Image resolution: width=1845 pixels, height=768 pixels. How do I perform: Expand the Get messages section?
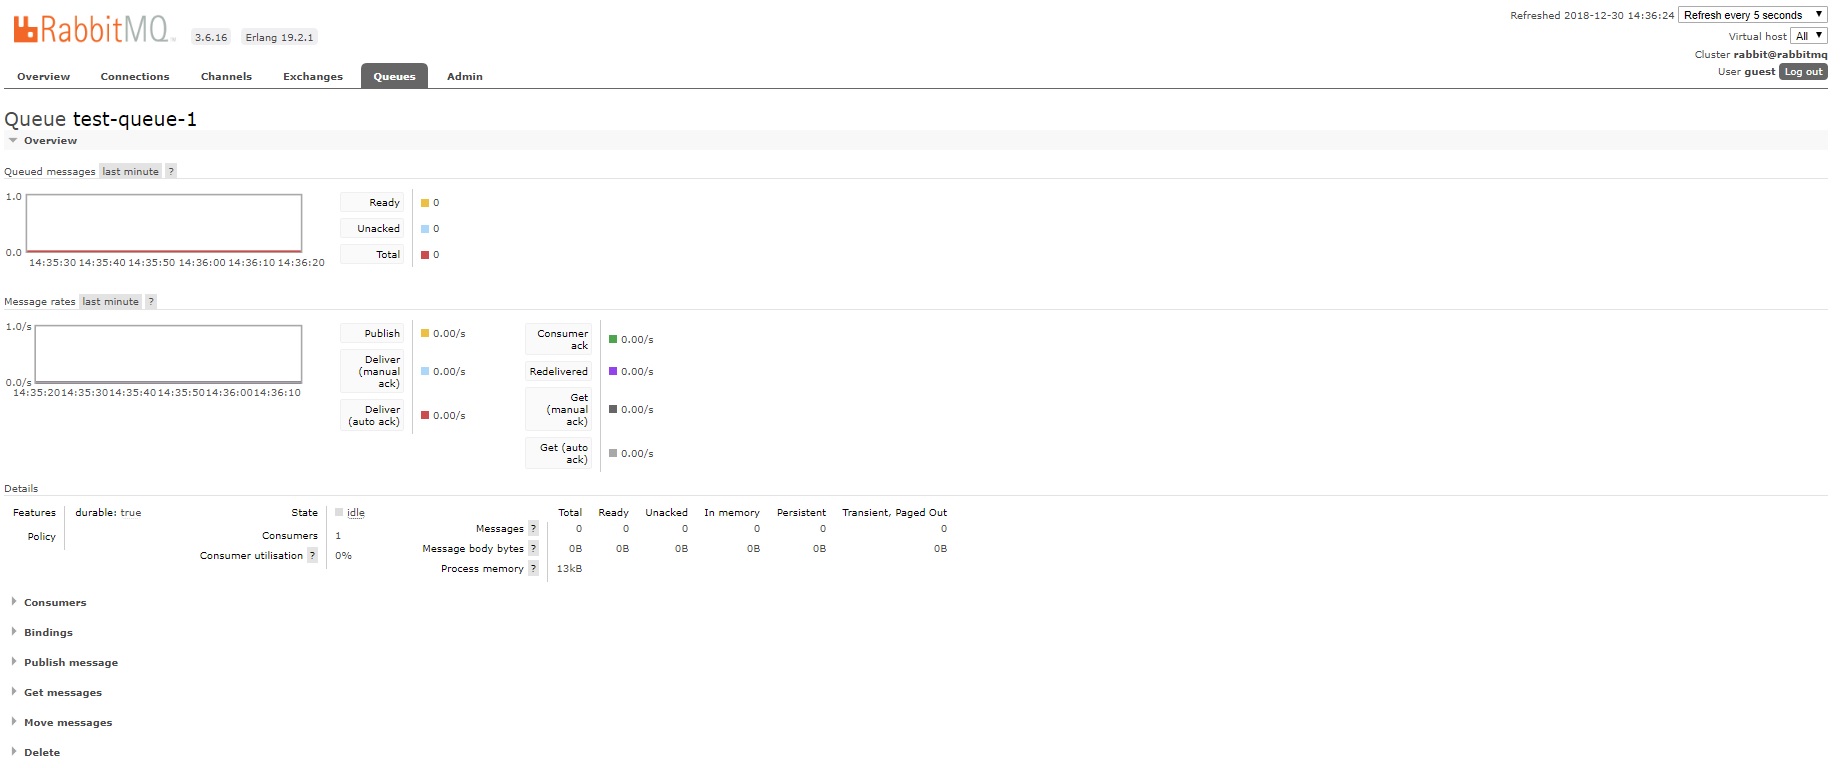pyautogui.click(x=62, y=693)
